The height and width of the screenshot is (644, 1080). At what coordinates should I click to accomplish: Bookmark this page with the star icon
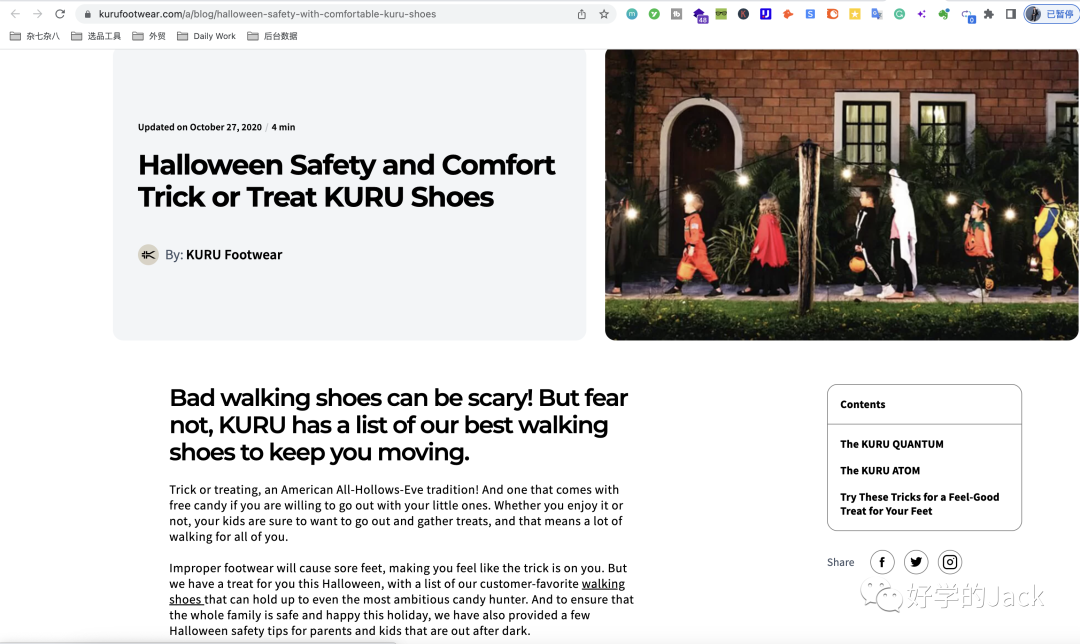(x=604, y=14)
